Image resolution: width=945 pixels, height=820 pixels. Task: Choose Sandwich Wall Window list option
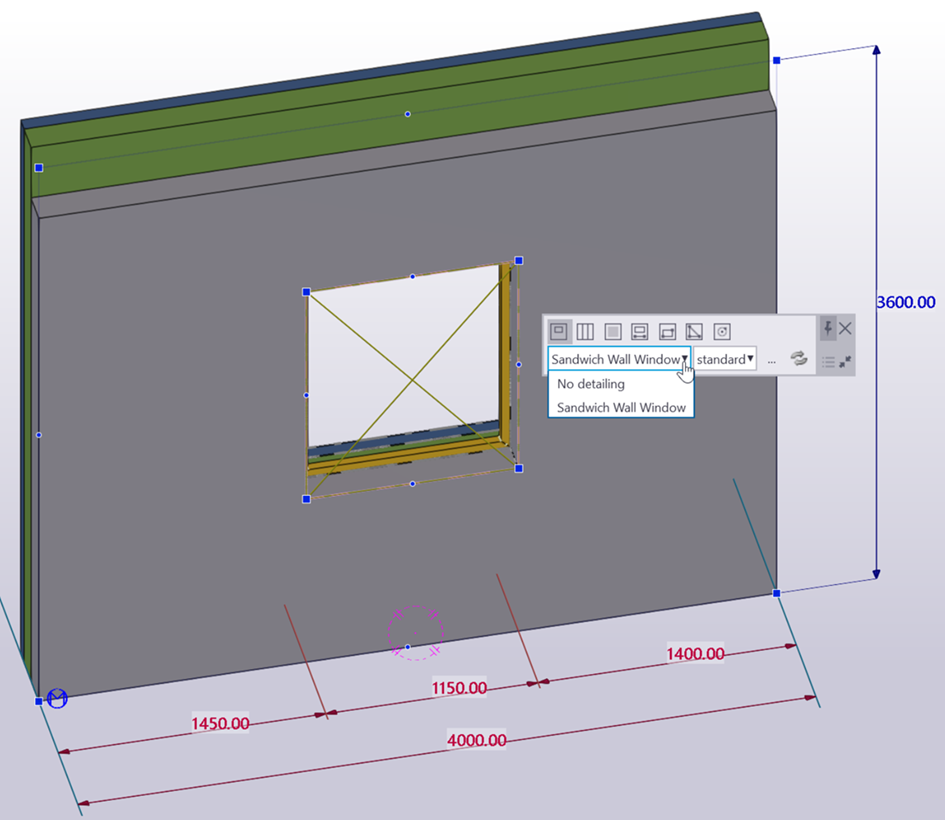coord(621,407)
